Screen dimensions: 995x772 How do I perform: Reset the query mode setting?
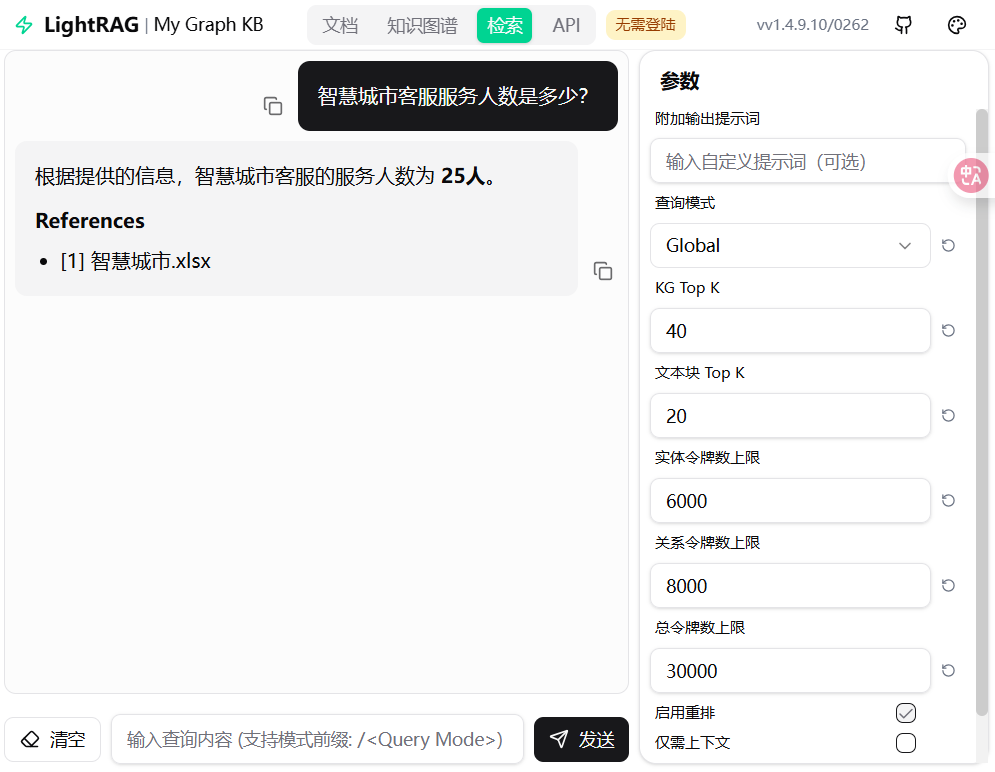click(x=948, y=245)
